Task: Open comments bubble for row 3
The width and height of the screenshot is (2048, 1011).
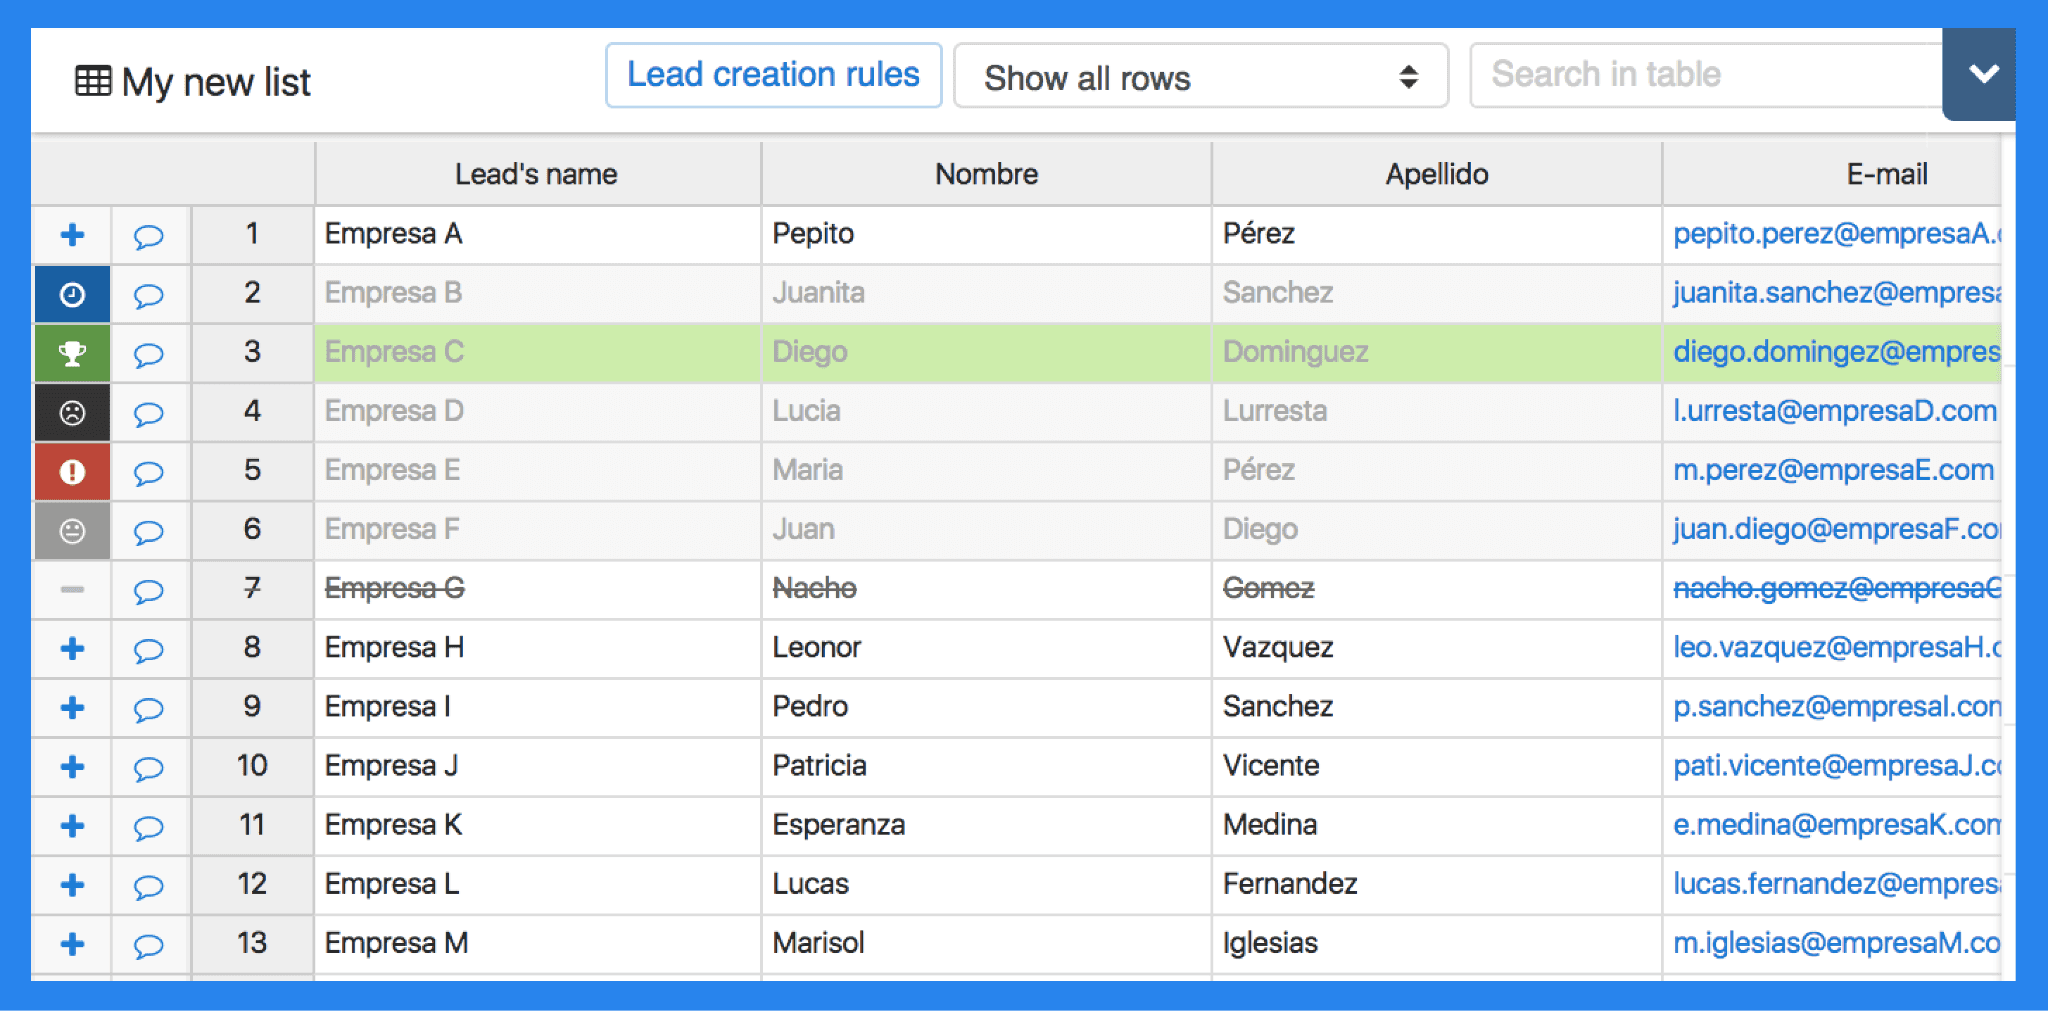Action: click(149, 354)
